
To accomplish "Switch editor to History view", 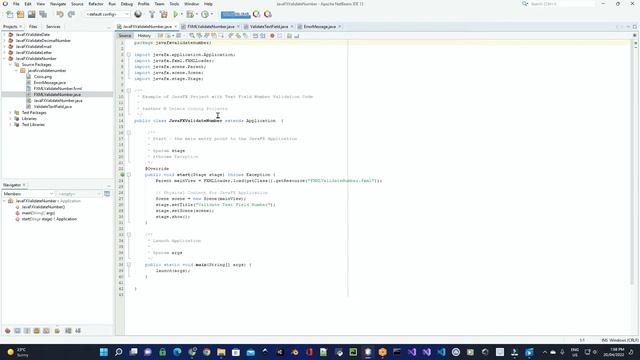I will click(144, 36).
